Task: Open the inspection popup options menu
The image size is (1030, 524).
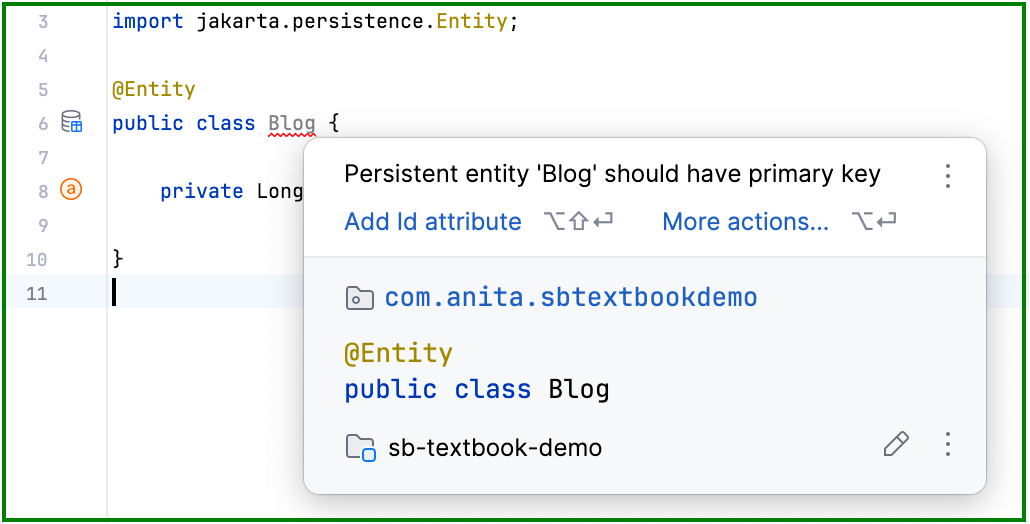Action: coord(947,176)
